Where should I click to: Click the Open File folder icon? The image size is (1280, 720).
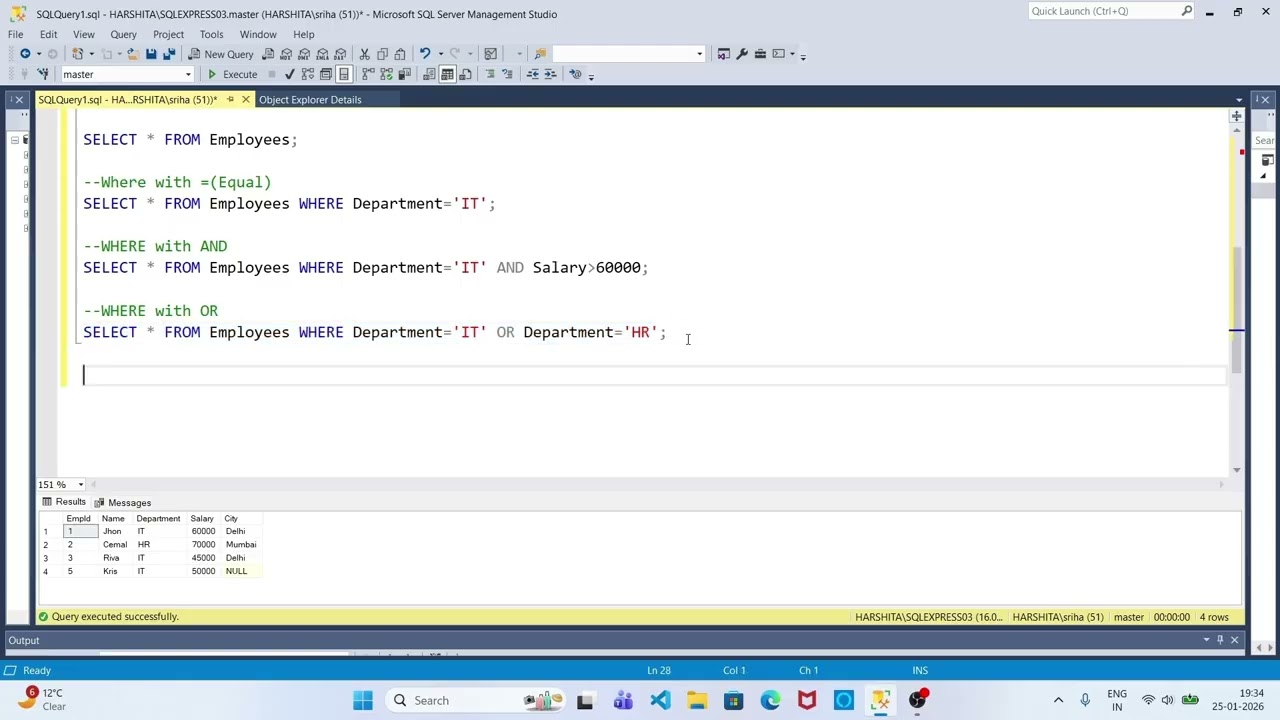[x=132, y=54]
